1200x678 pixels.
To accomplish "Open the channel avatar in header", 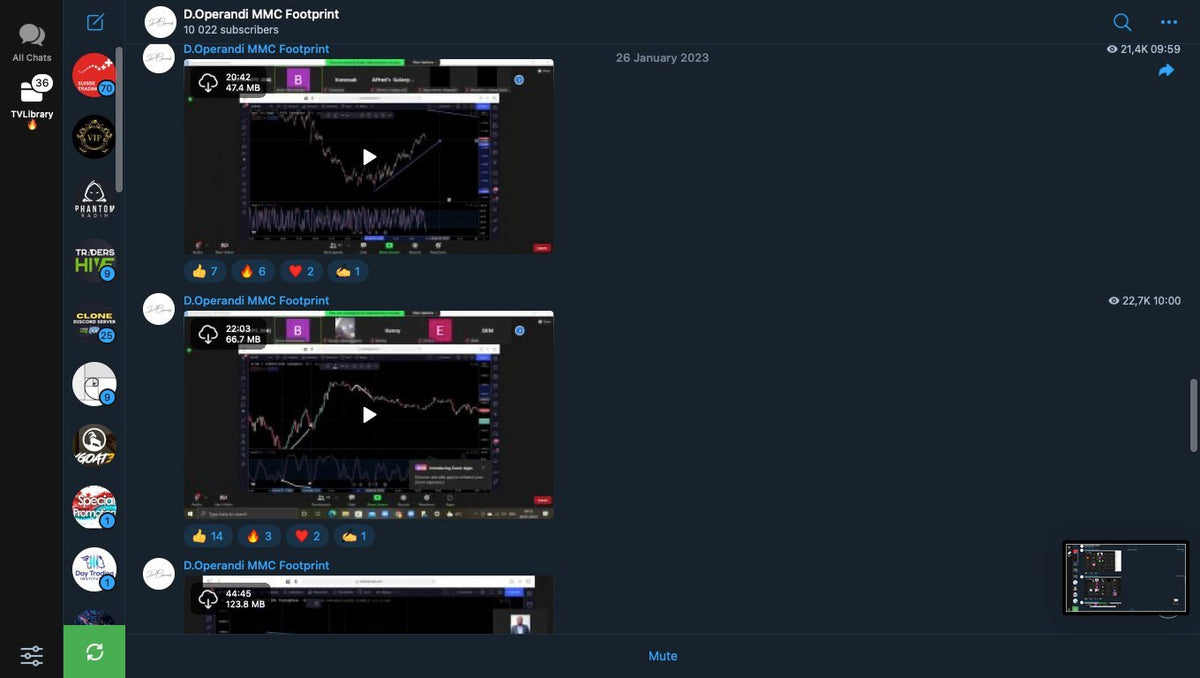I will pos(160,22).
